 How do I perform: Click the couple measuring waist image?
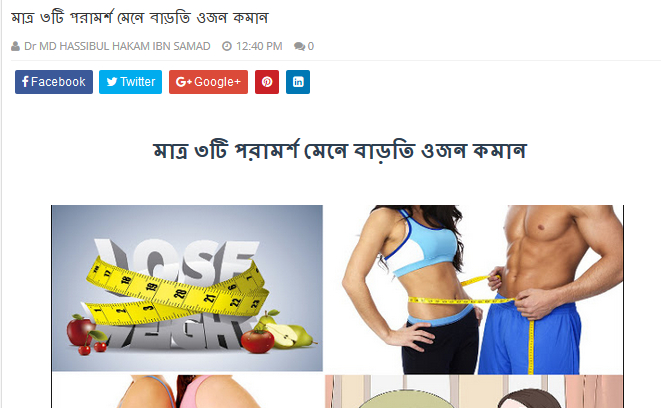pyautogui.click(x=474, y=290)
